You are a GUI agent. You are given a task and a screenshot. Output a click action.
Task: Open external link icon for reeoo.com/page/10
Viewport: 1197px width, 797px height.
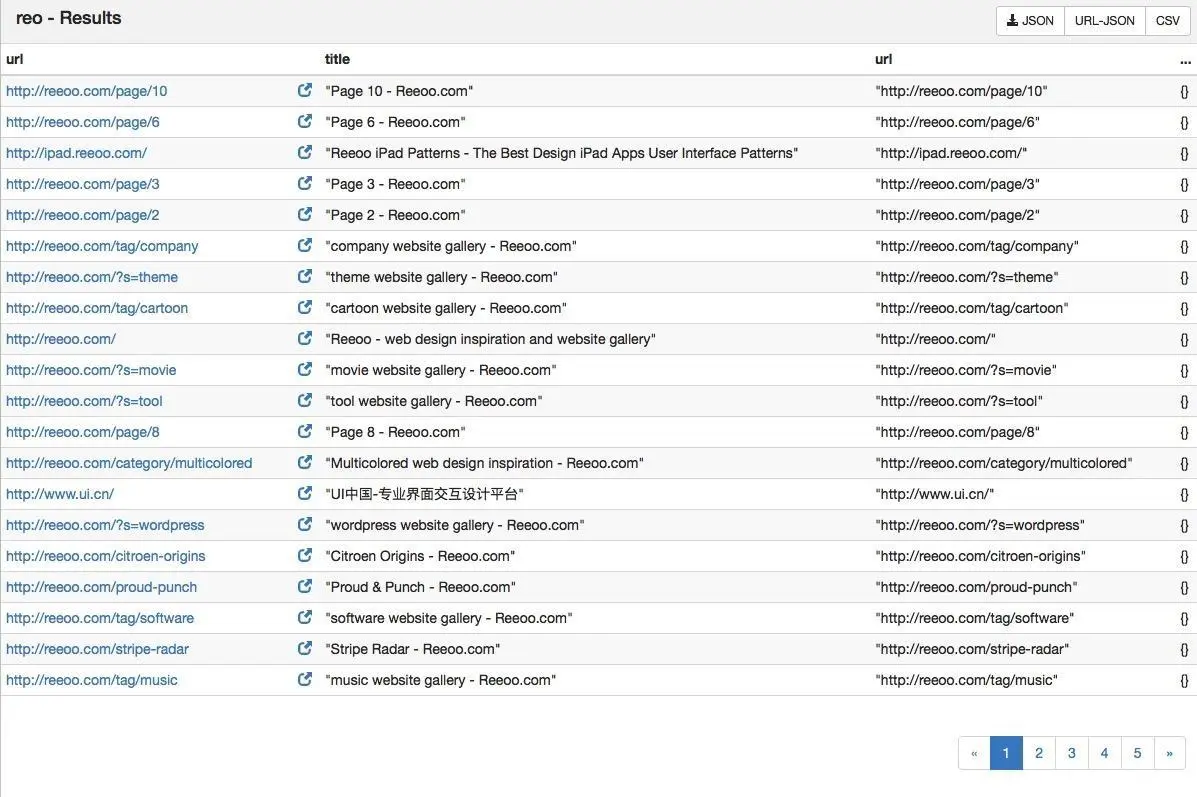(305, 90)
